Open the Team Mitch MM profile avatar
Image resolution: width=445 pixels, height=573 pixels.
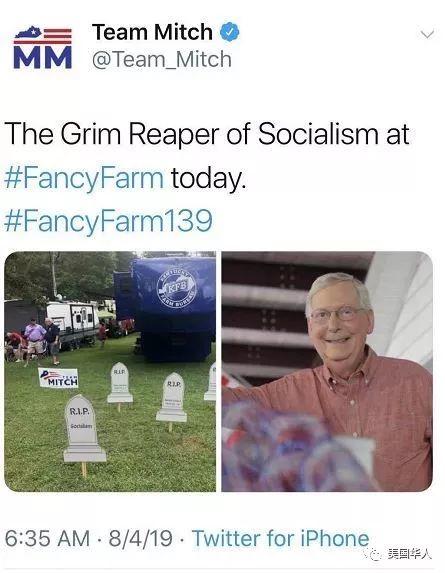pyautogui.click(x=43, y=48)
